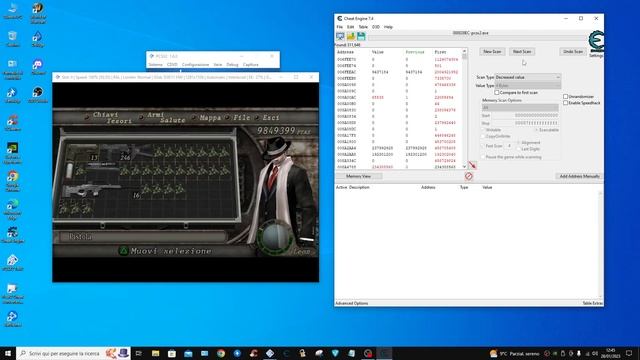Select the result row with value 9437184
Viewport: 640px width, 360px height.
click(x=398, y=72)
